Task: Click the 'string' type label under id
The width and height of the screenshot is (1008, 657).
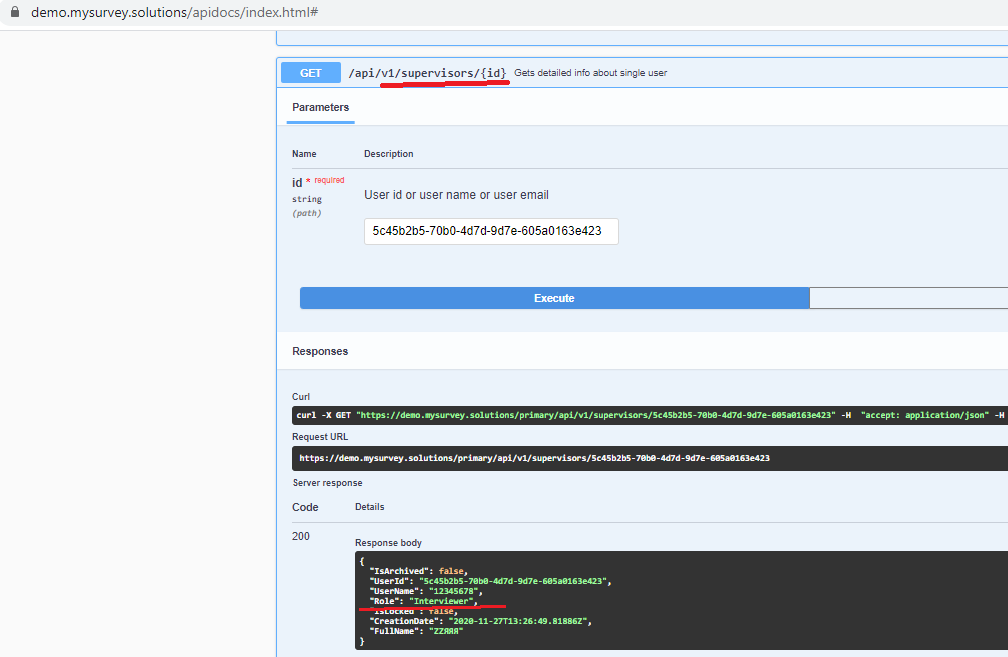Action: 307,199
